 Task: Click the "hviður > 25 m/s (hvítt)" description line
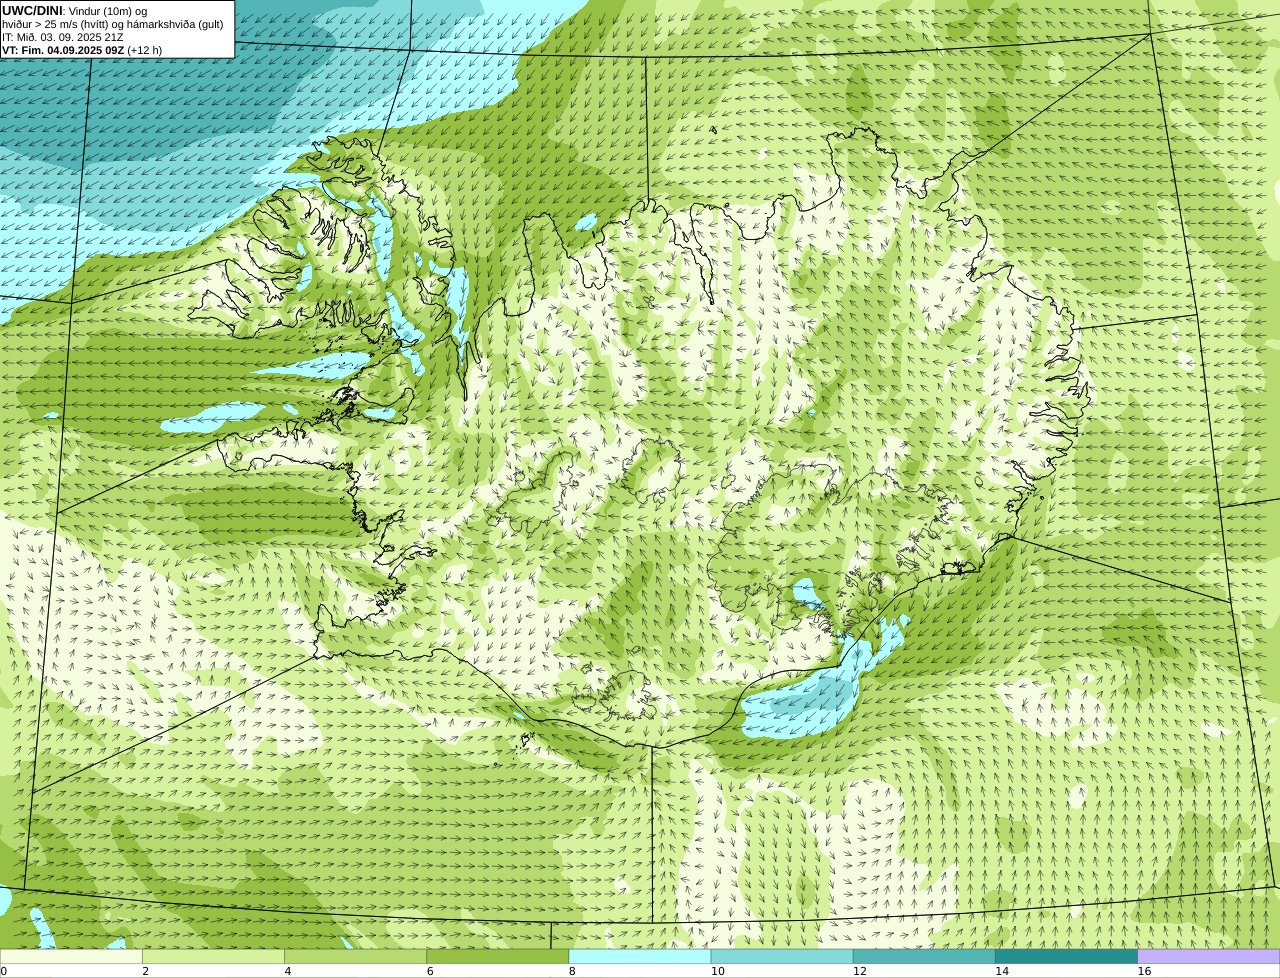click(x=113, y=24)
